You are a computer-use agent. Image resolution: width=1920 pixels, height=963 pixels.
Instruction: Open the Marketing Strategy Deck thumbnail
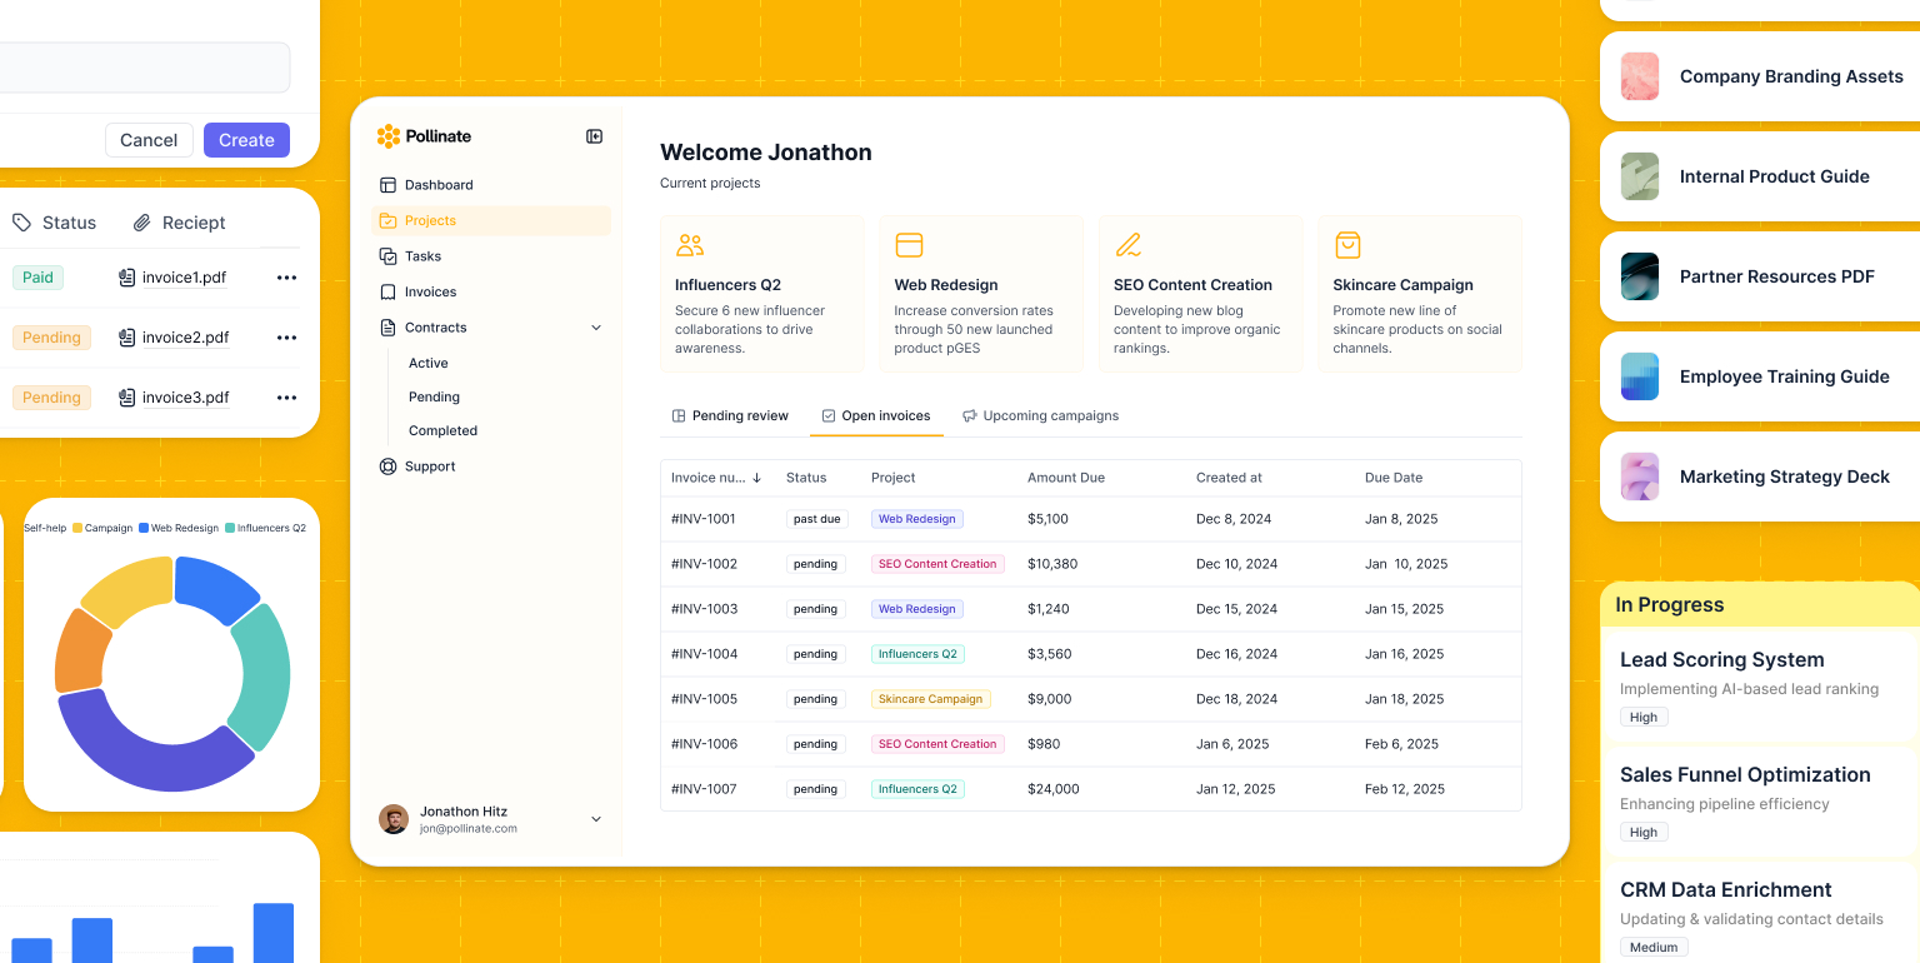tap(1639, 477)
